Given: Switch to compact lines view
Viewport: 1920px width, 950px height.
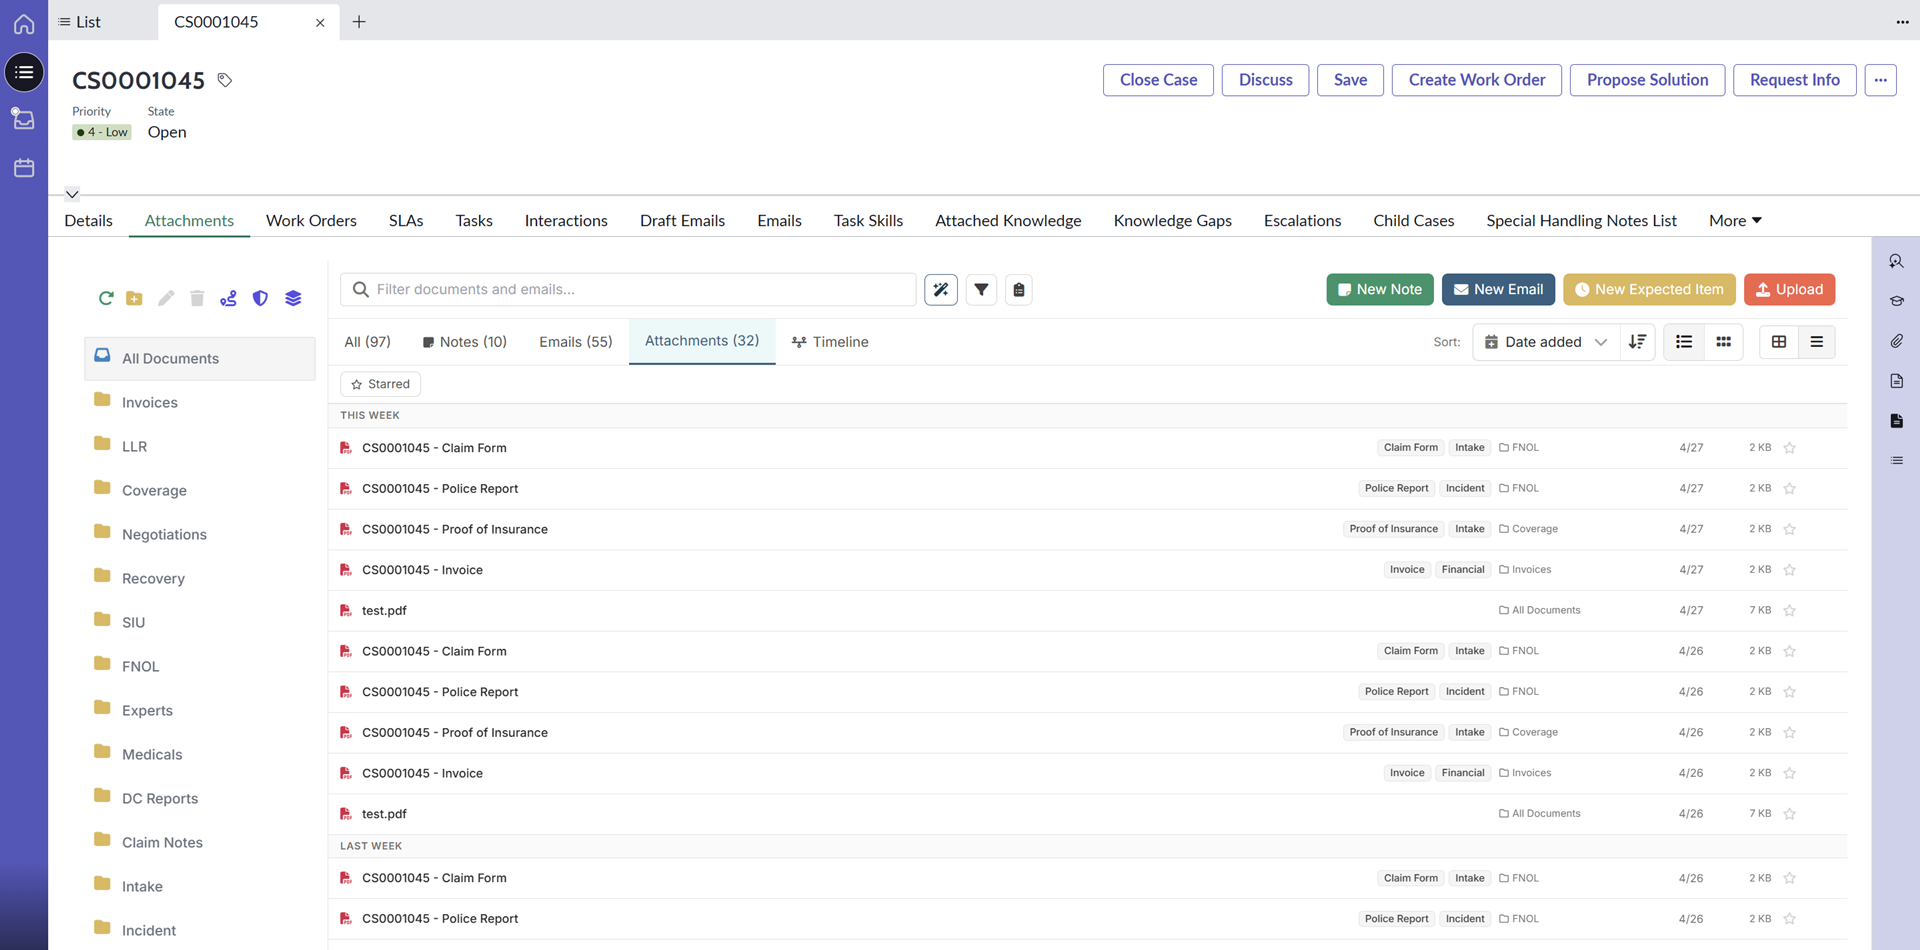Looking at the screenshot, I should [1817, 342].
